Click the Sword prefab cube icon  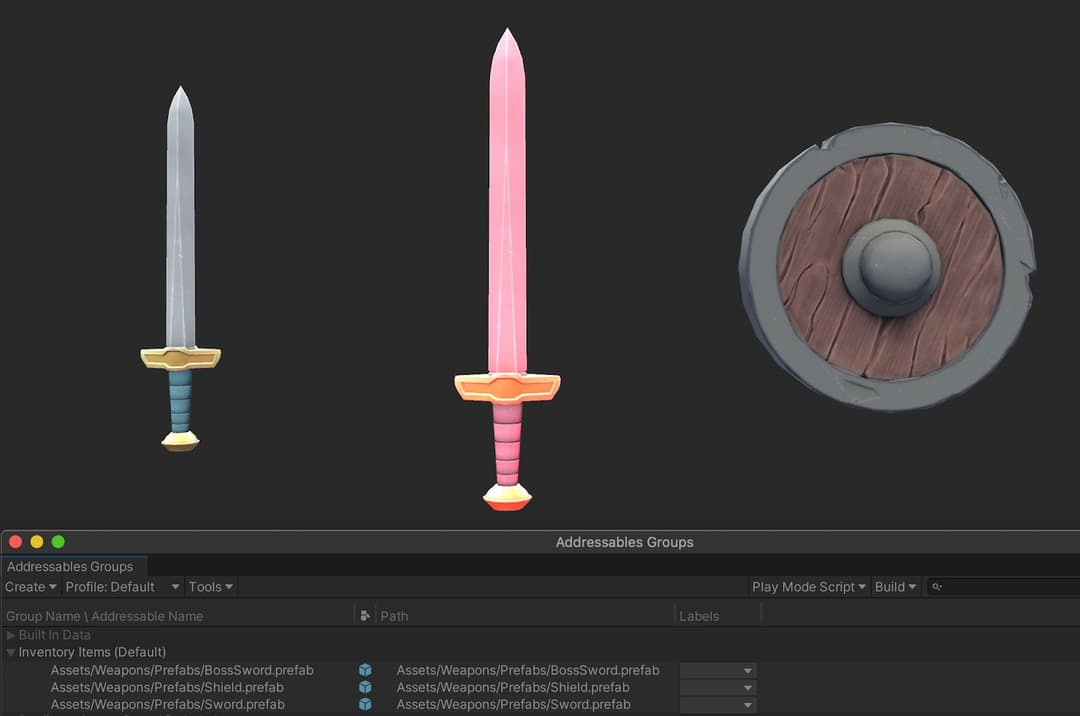click(365, 704)
